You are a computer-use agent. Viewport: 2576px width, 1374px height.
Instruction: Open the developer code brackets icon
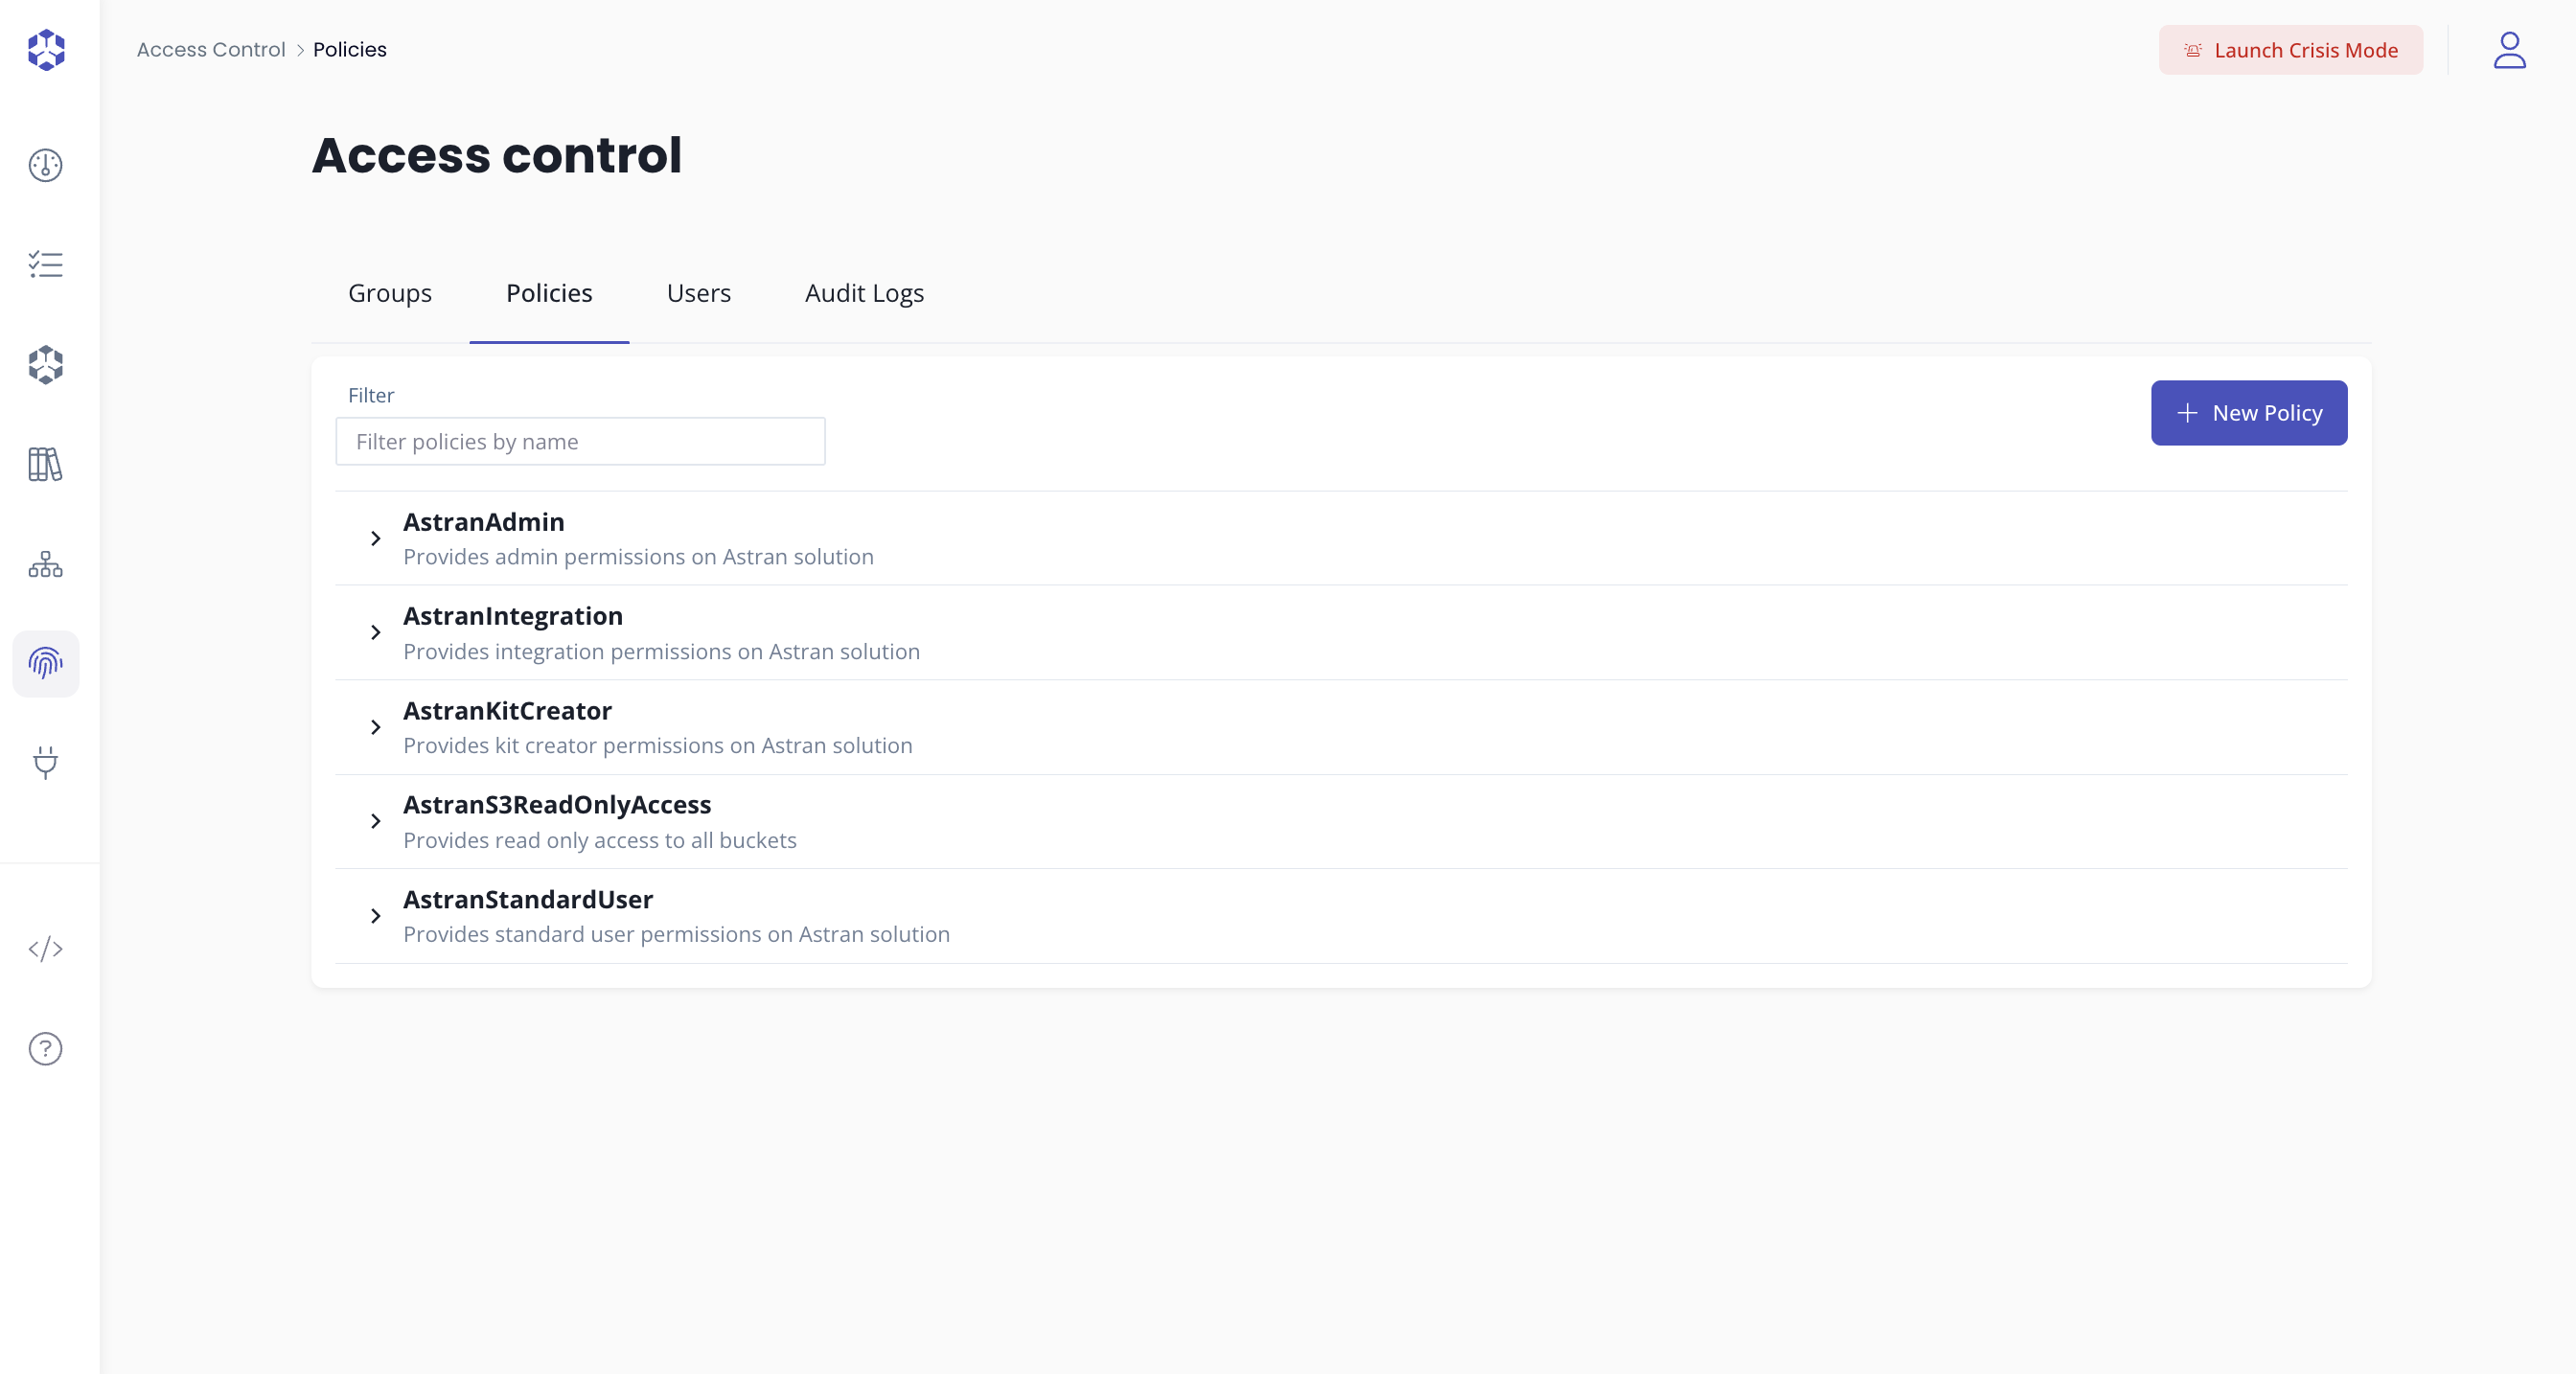45,949
